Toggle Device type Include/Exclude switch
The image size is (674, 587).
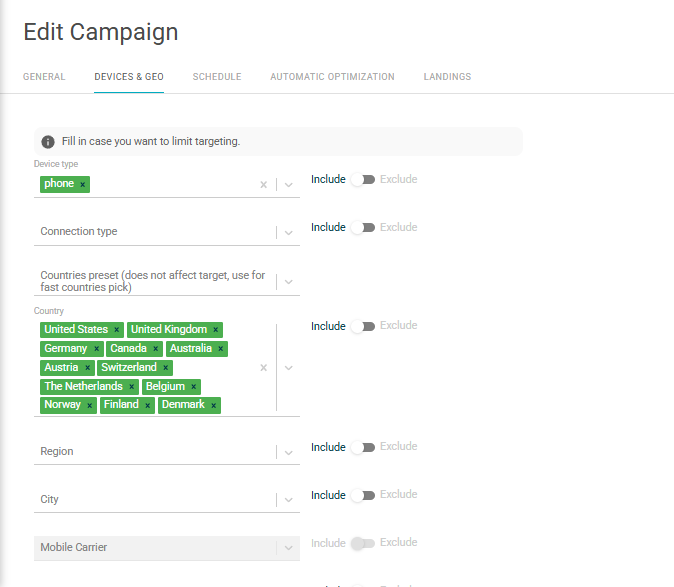(362, 180)
